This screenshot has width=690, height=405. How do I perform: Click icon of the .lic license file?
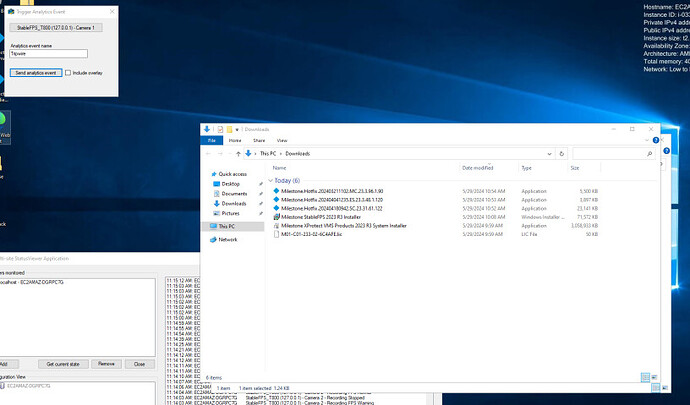[x=276, y=234]
